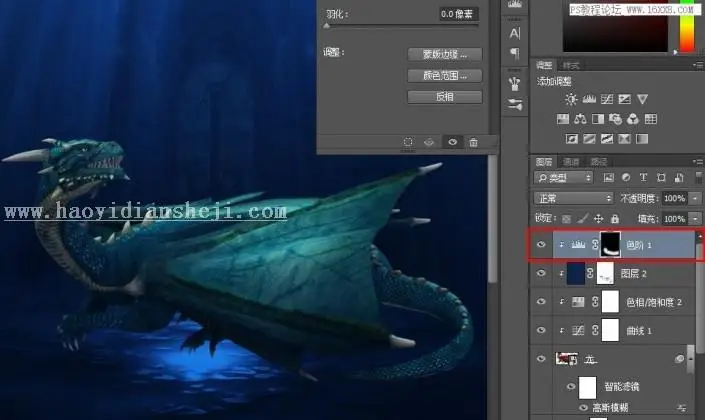
Task: Lock transparent pixels of the layer
Action: 567,219
